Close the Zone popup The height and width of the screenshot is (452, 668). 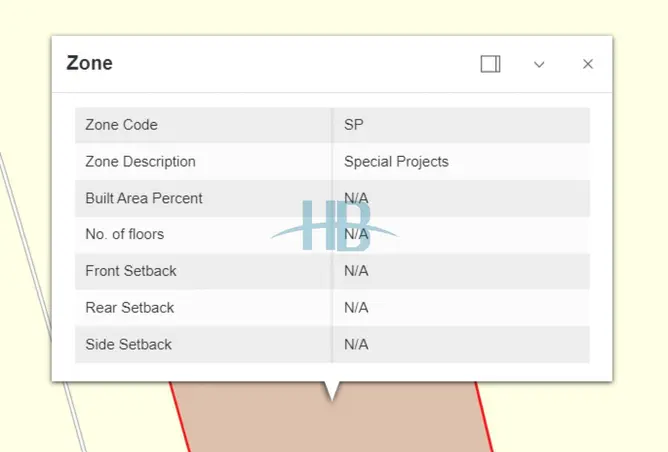[x=588, y=64]
